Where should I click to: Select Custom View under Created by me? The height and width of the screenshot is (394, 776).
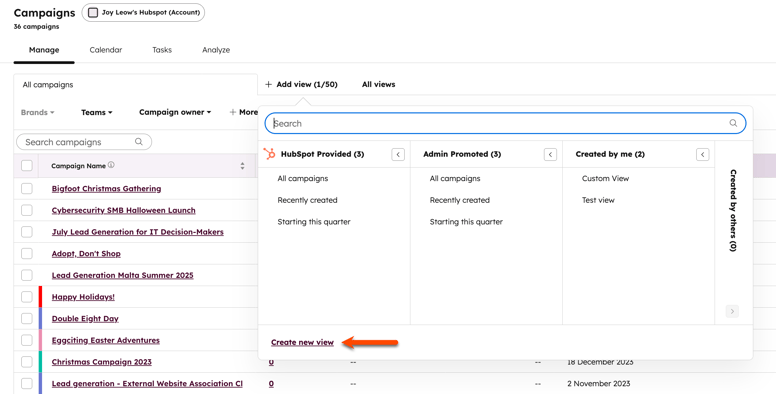(605, 178)
